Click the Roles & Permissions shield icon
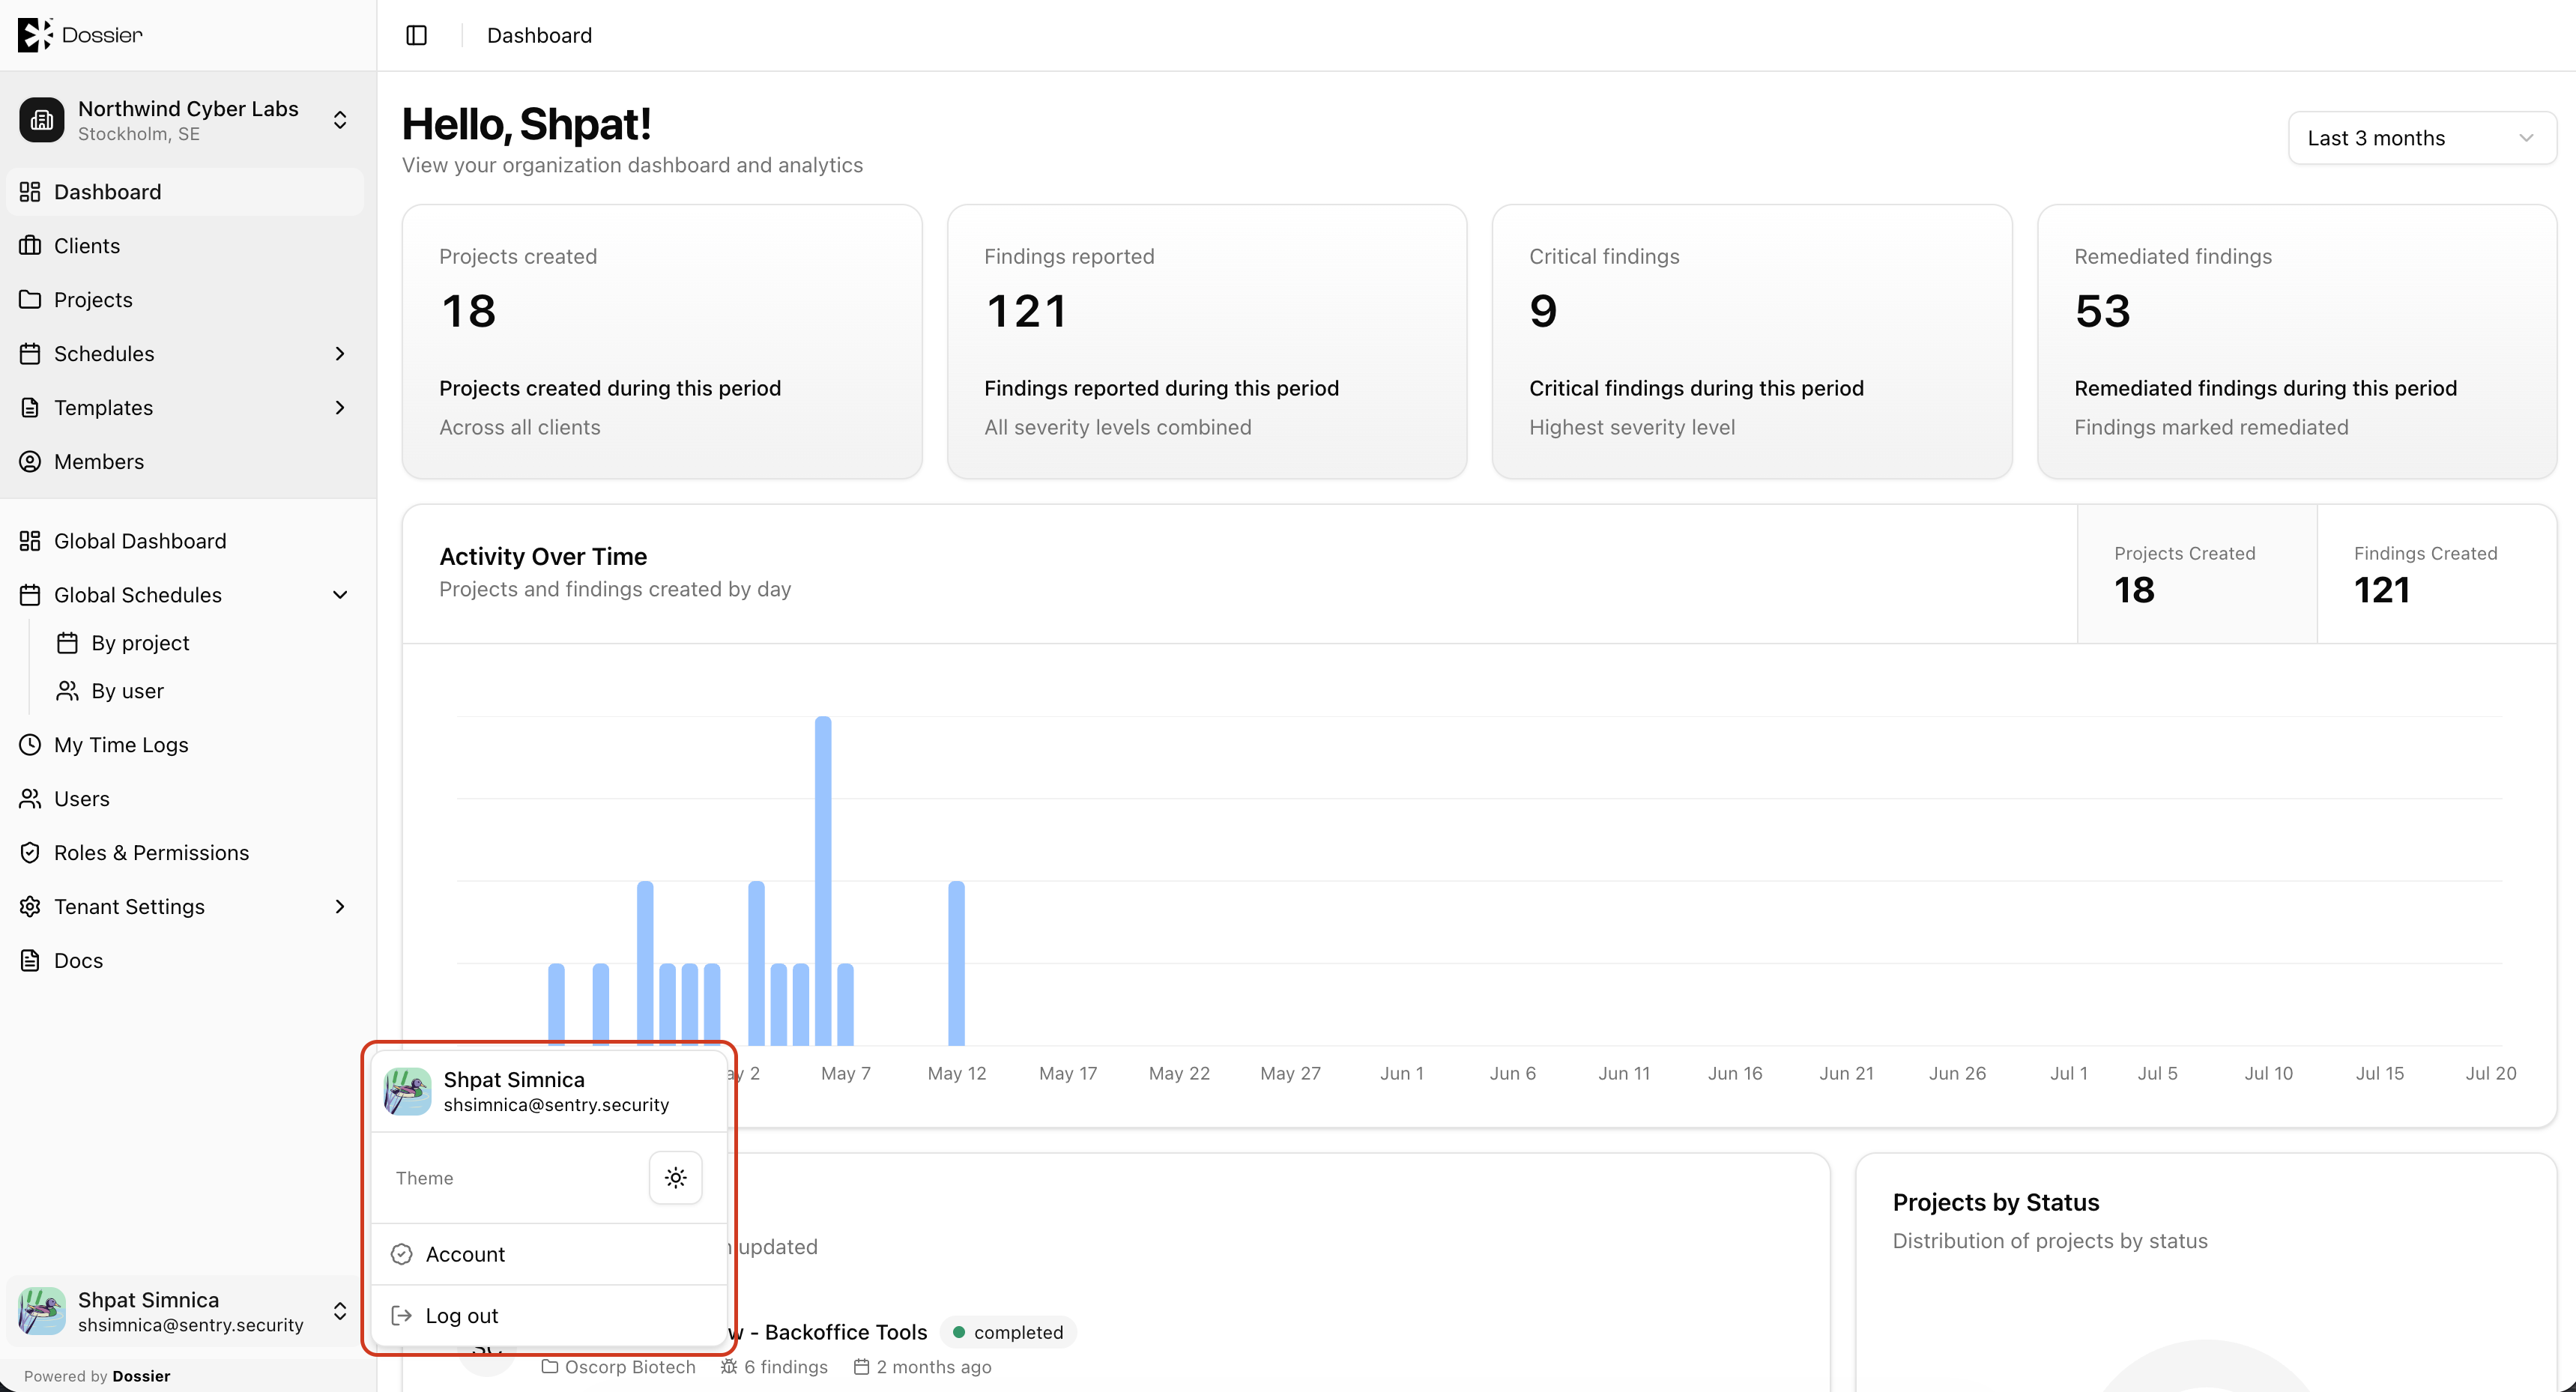This screenshot has height=1392, width=2576. click(30, 853)
